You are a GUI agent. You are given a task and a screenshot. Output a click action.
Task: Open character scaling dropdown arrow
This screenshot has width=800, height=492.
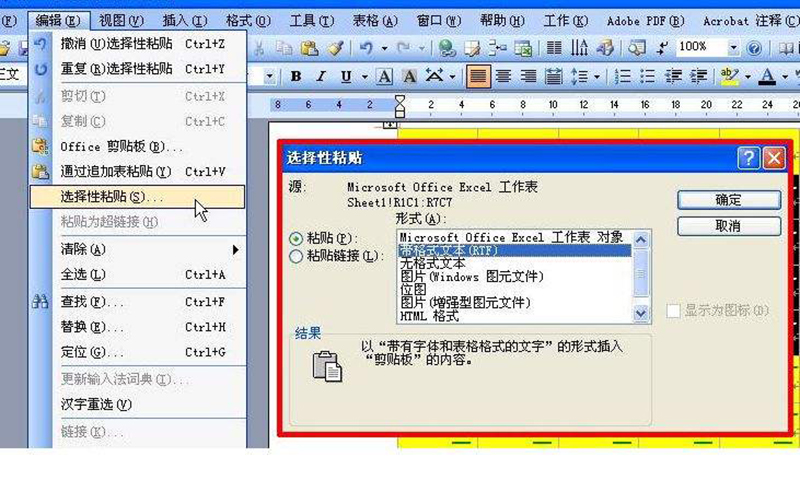[x=453, y=77]
